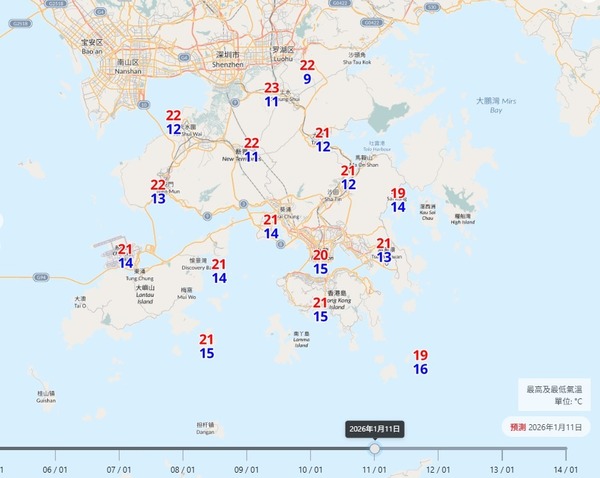Screen dimensions: 600x478
Task: Click the 14/01 timeline date
Action: [565, 468]
